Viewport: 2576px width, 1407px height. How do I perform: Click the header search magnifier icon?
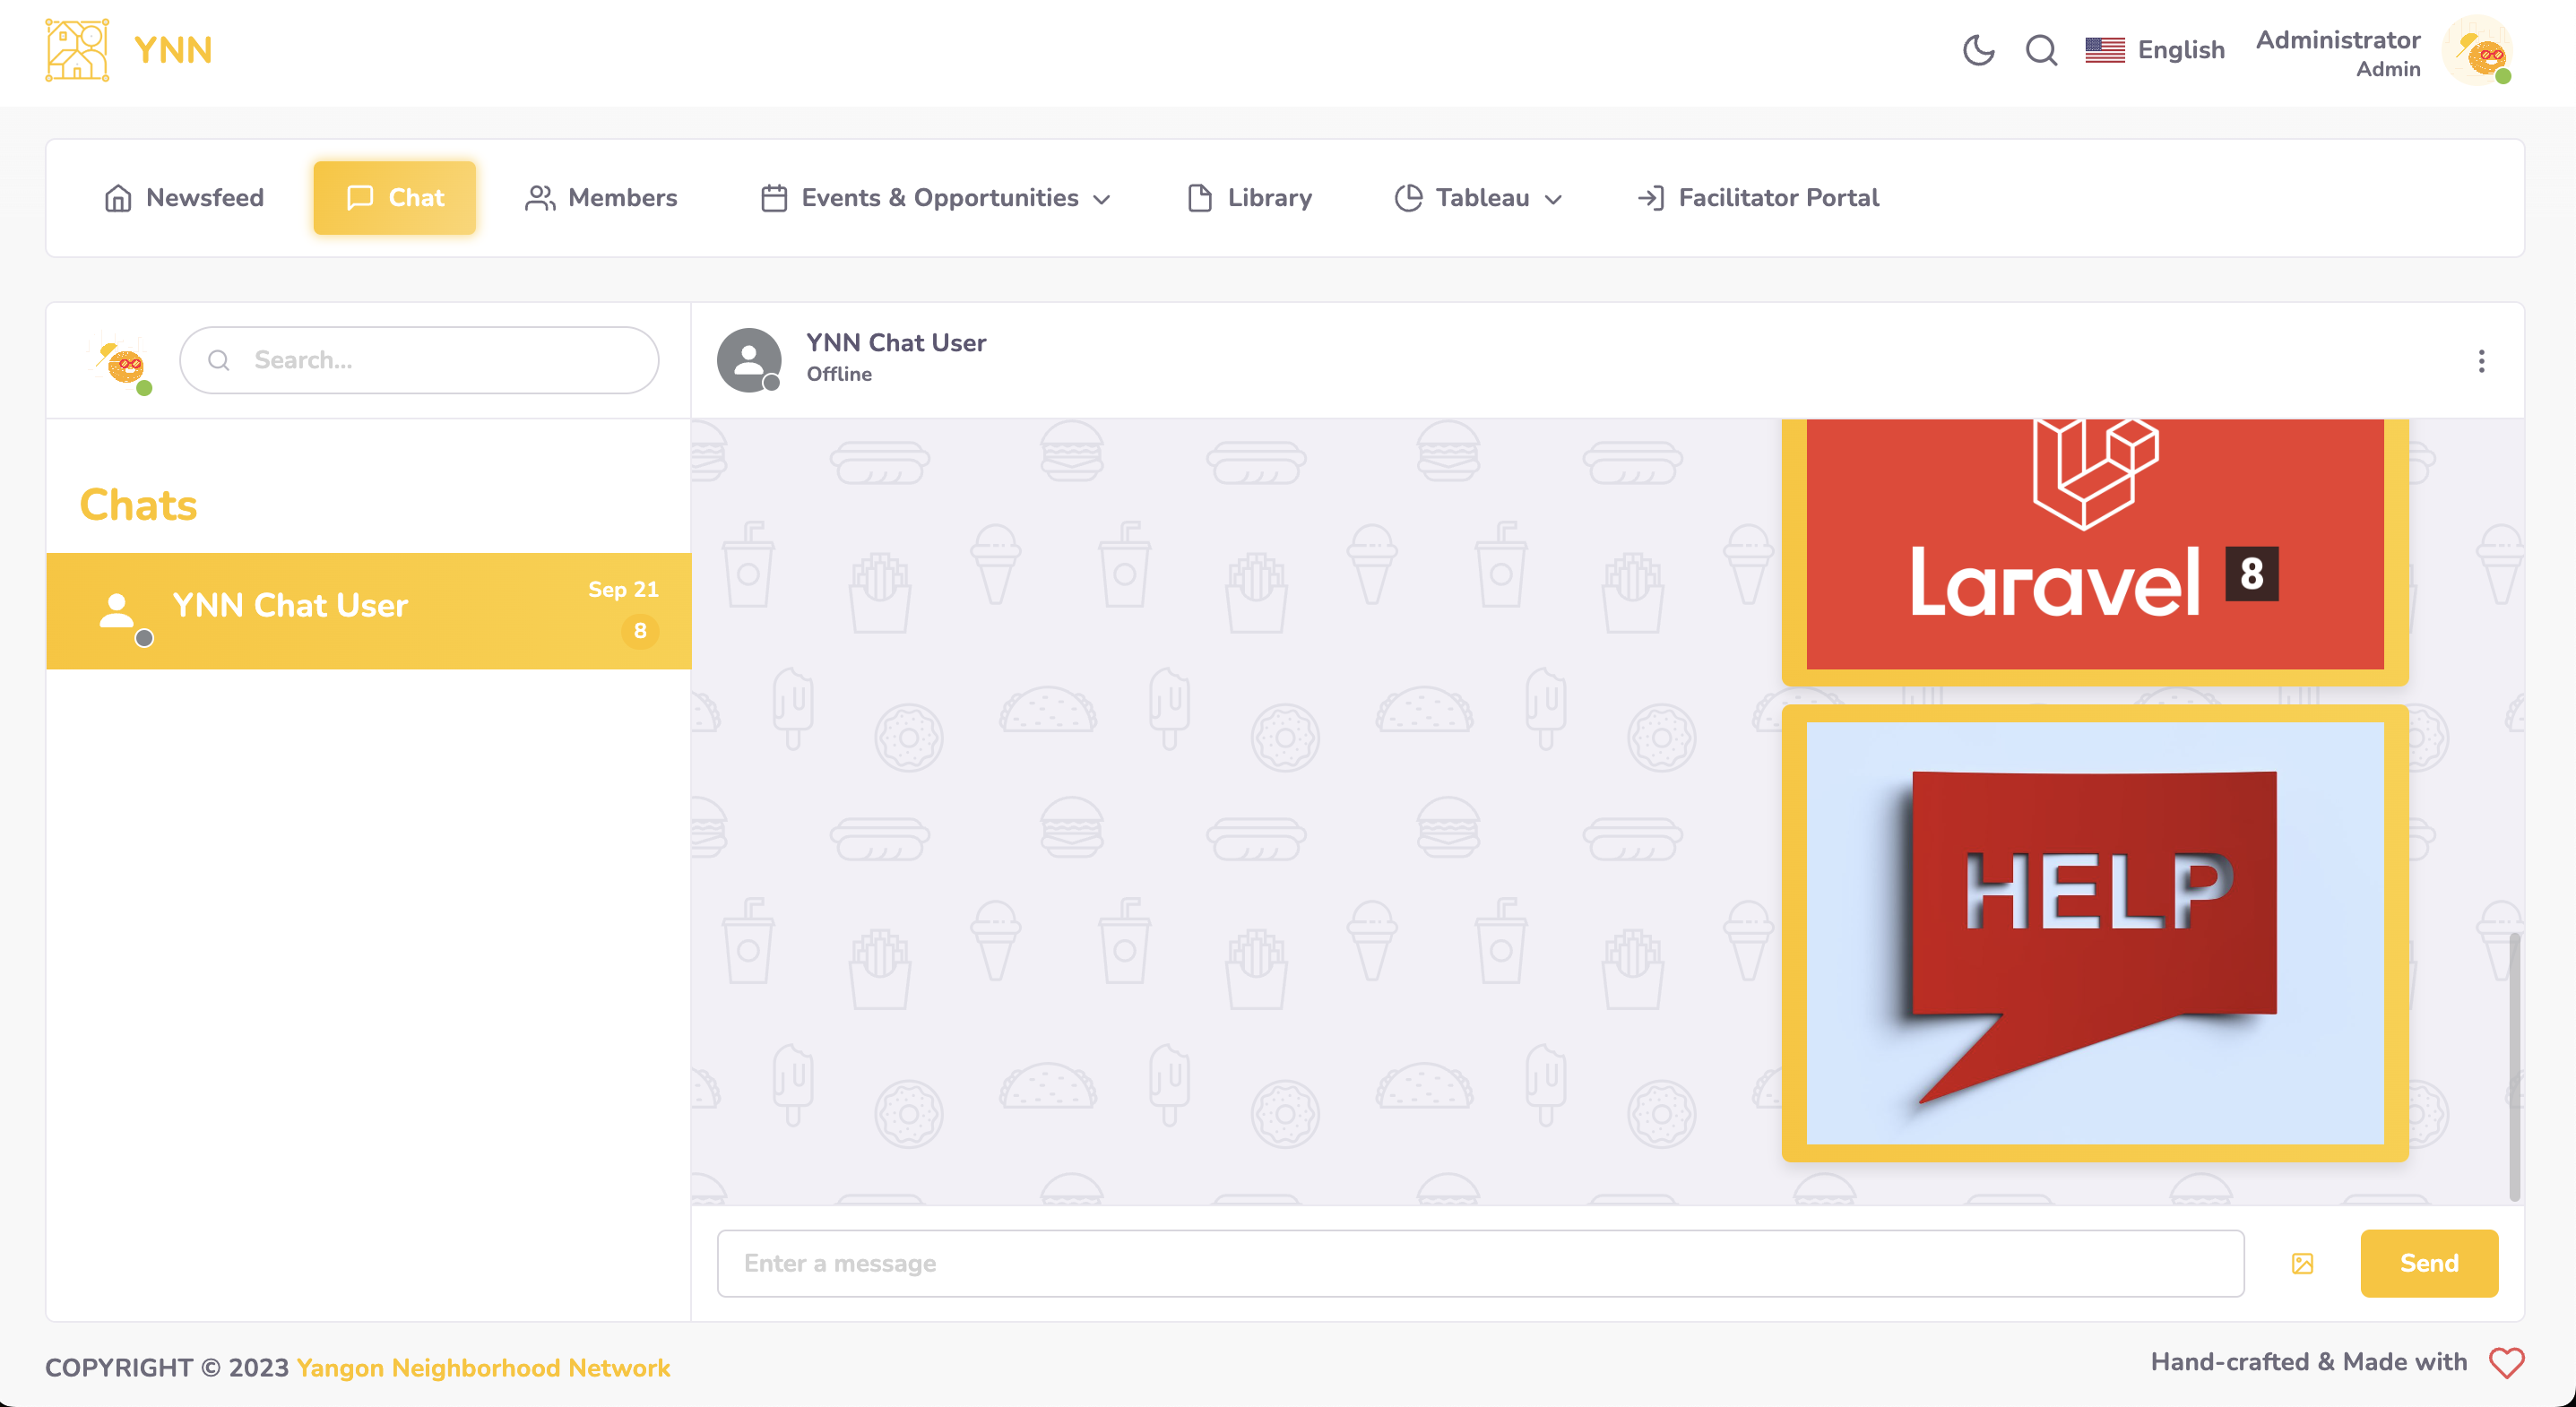tap(2041, 50)
